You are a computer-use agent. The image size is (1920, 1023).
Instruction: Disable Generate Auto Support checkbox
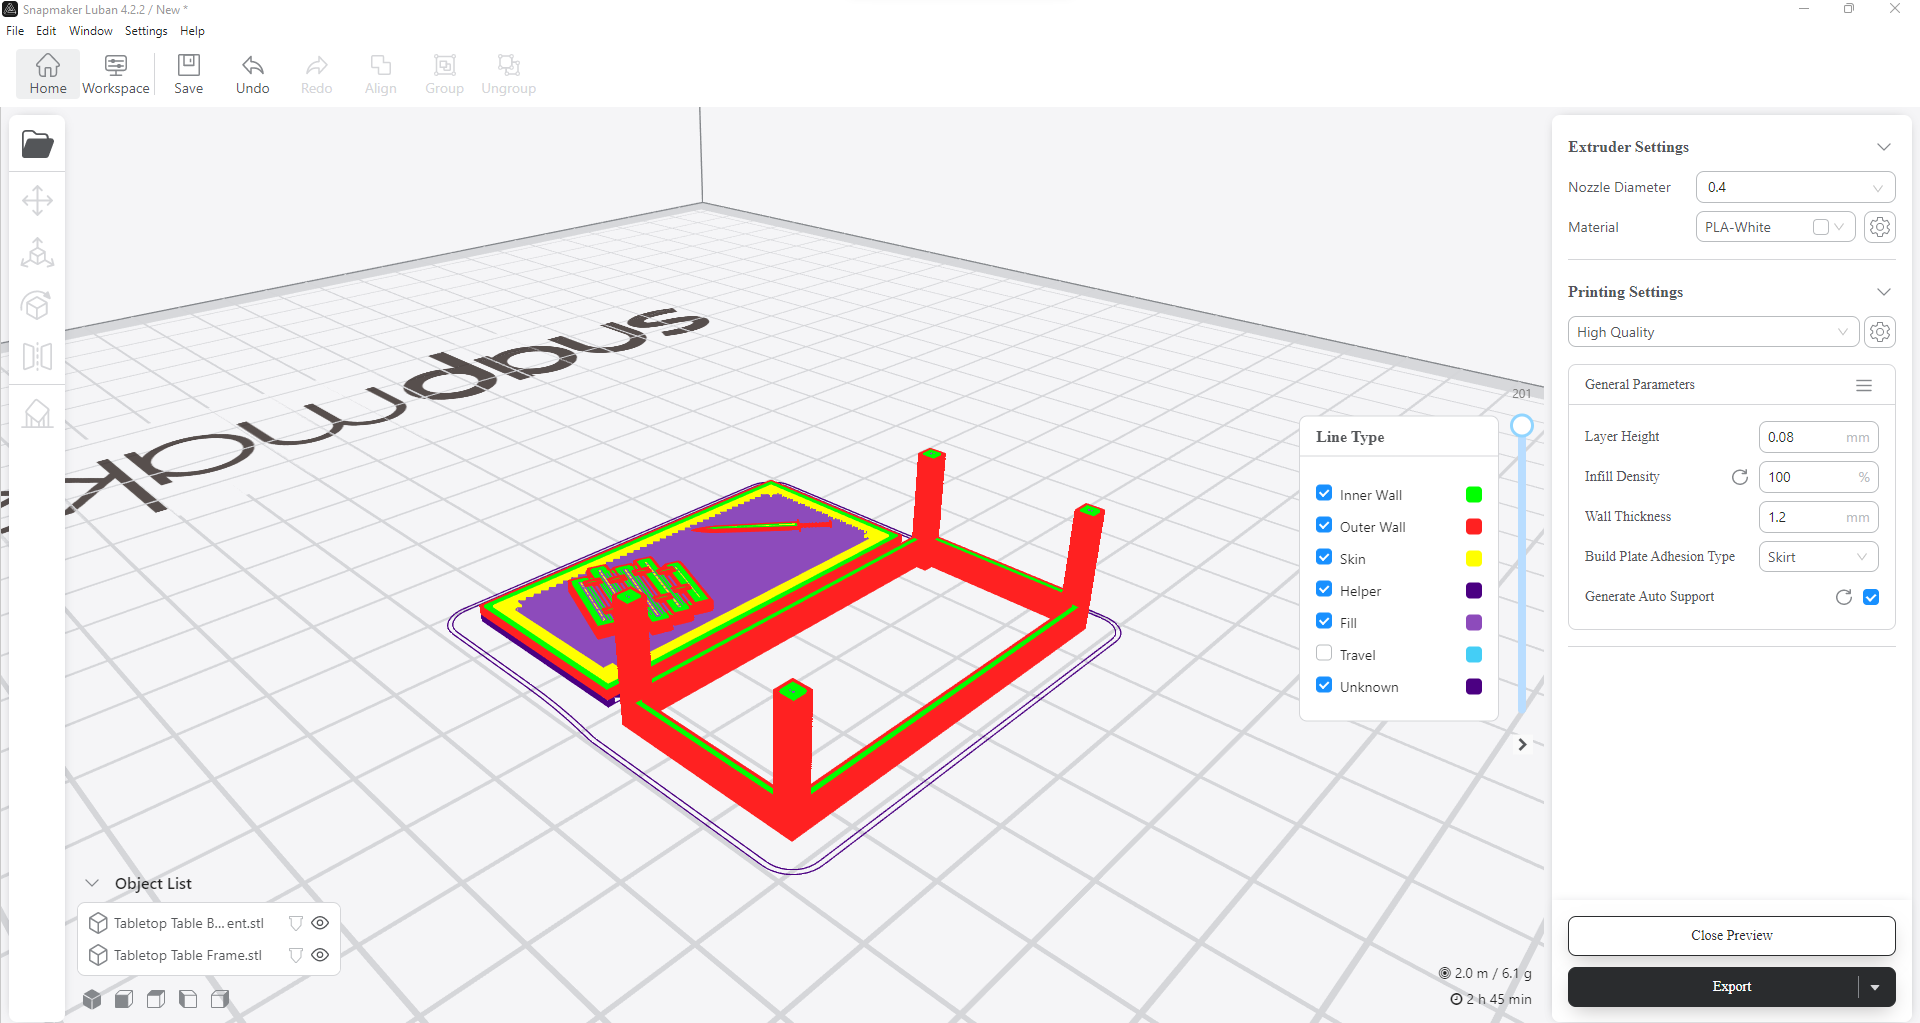click(x=1871, y=597)
